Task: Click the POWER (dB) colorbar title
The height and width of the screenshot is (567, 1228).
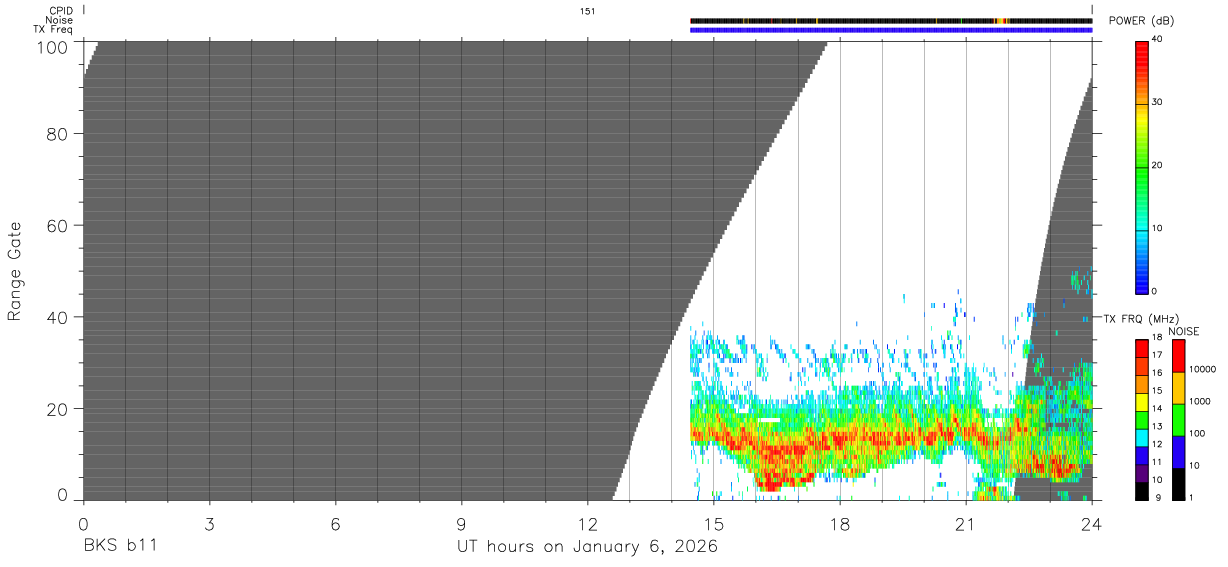Action: pyautogui.click(x=1141, y=21)
